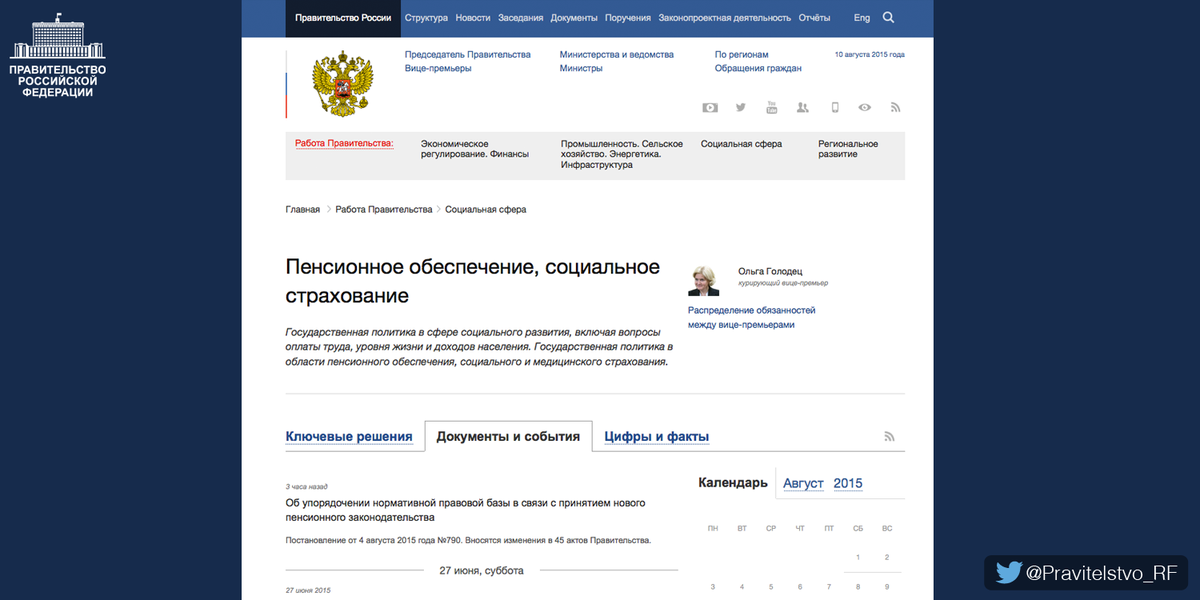Screen dimensions: 1200x600
Task: Open the Заседания menu
Action: coord(520,18)
